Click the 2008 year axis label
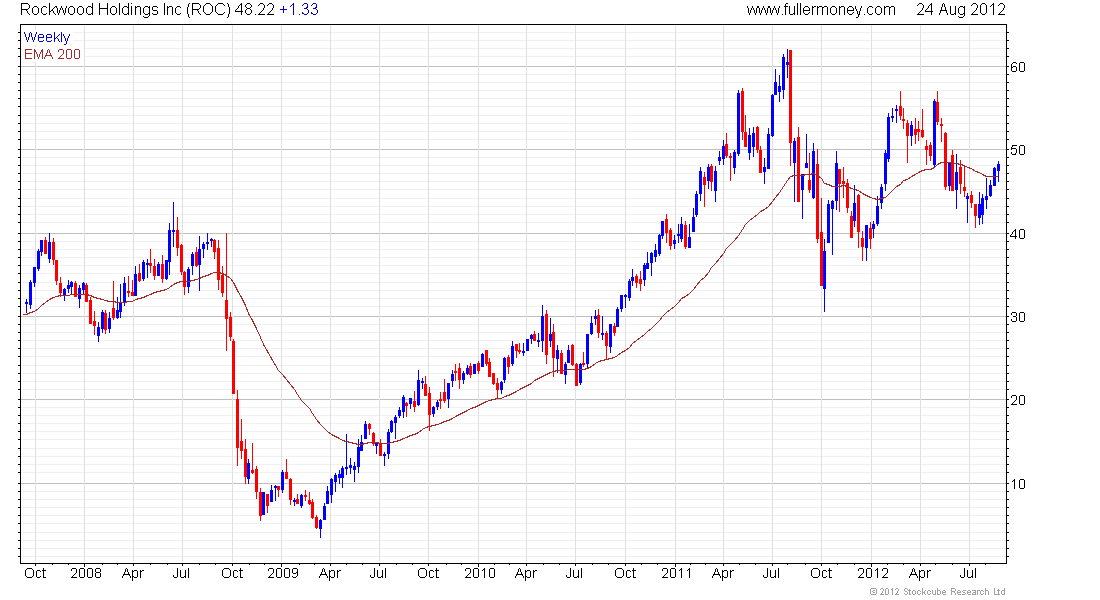Image resolution: width=1100 pixels, height=600 pixels. (86, 573)
